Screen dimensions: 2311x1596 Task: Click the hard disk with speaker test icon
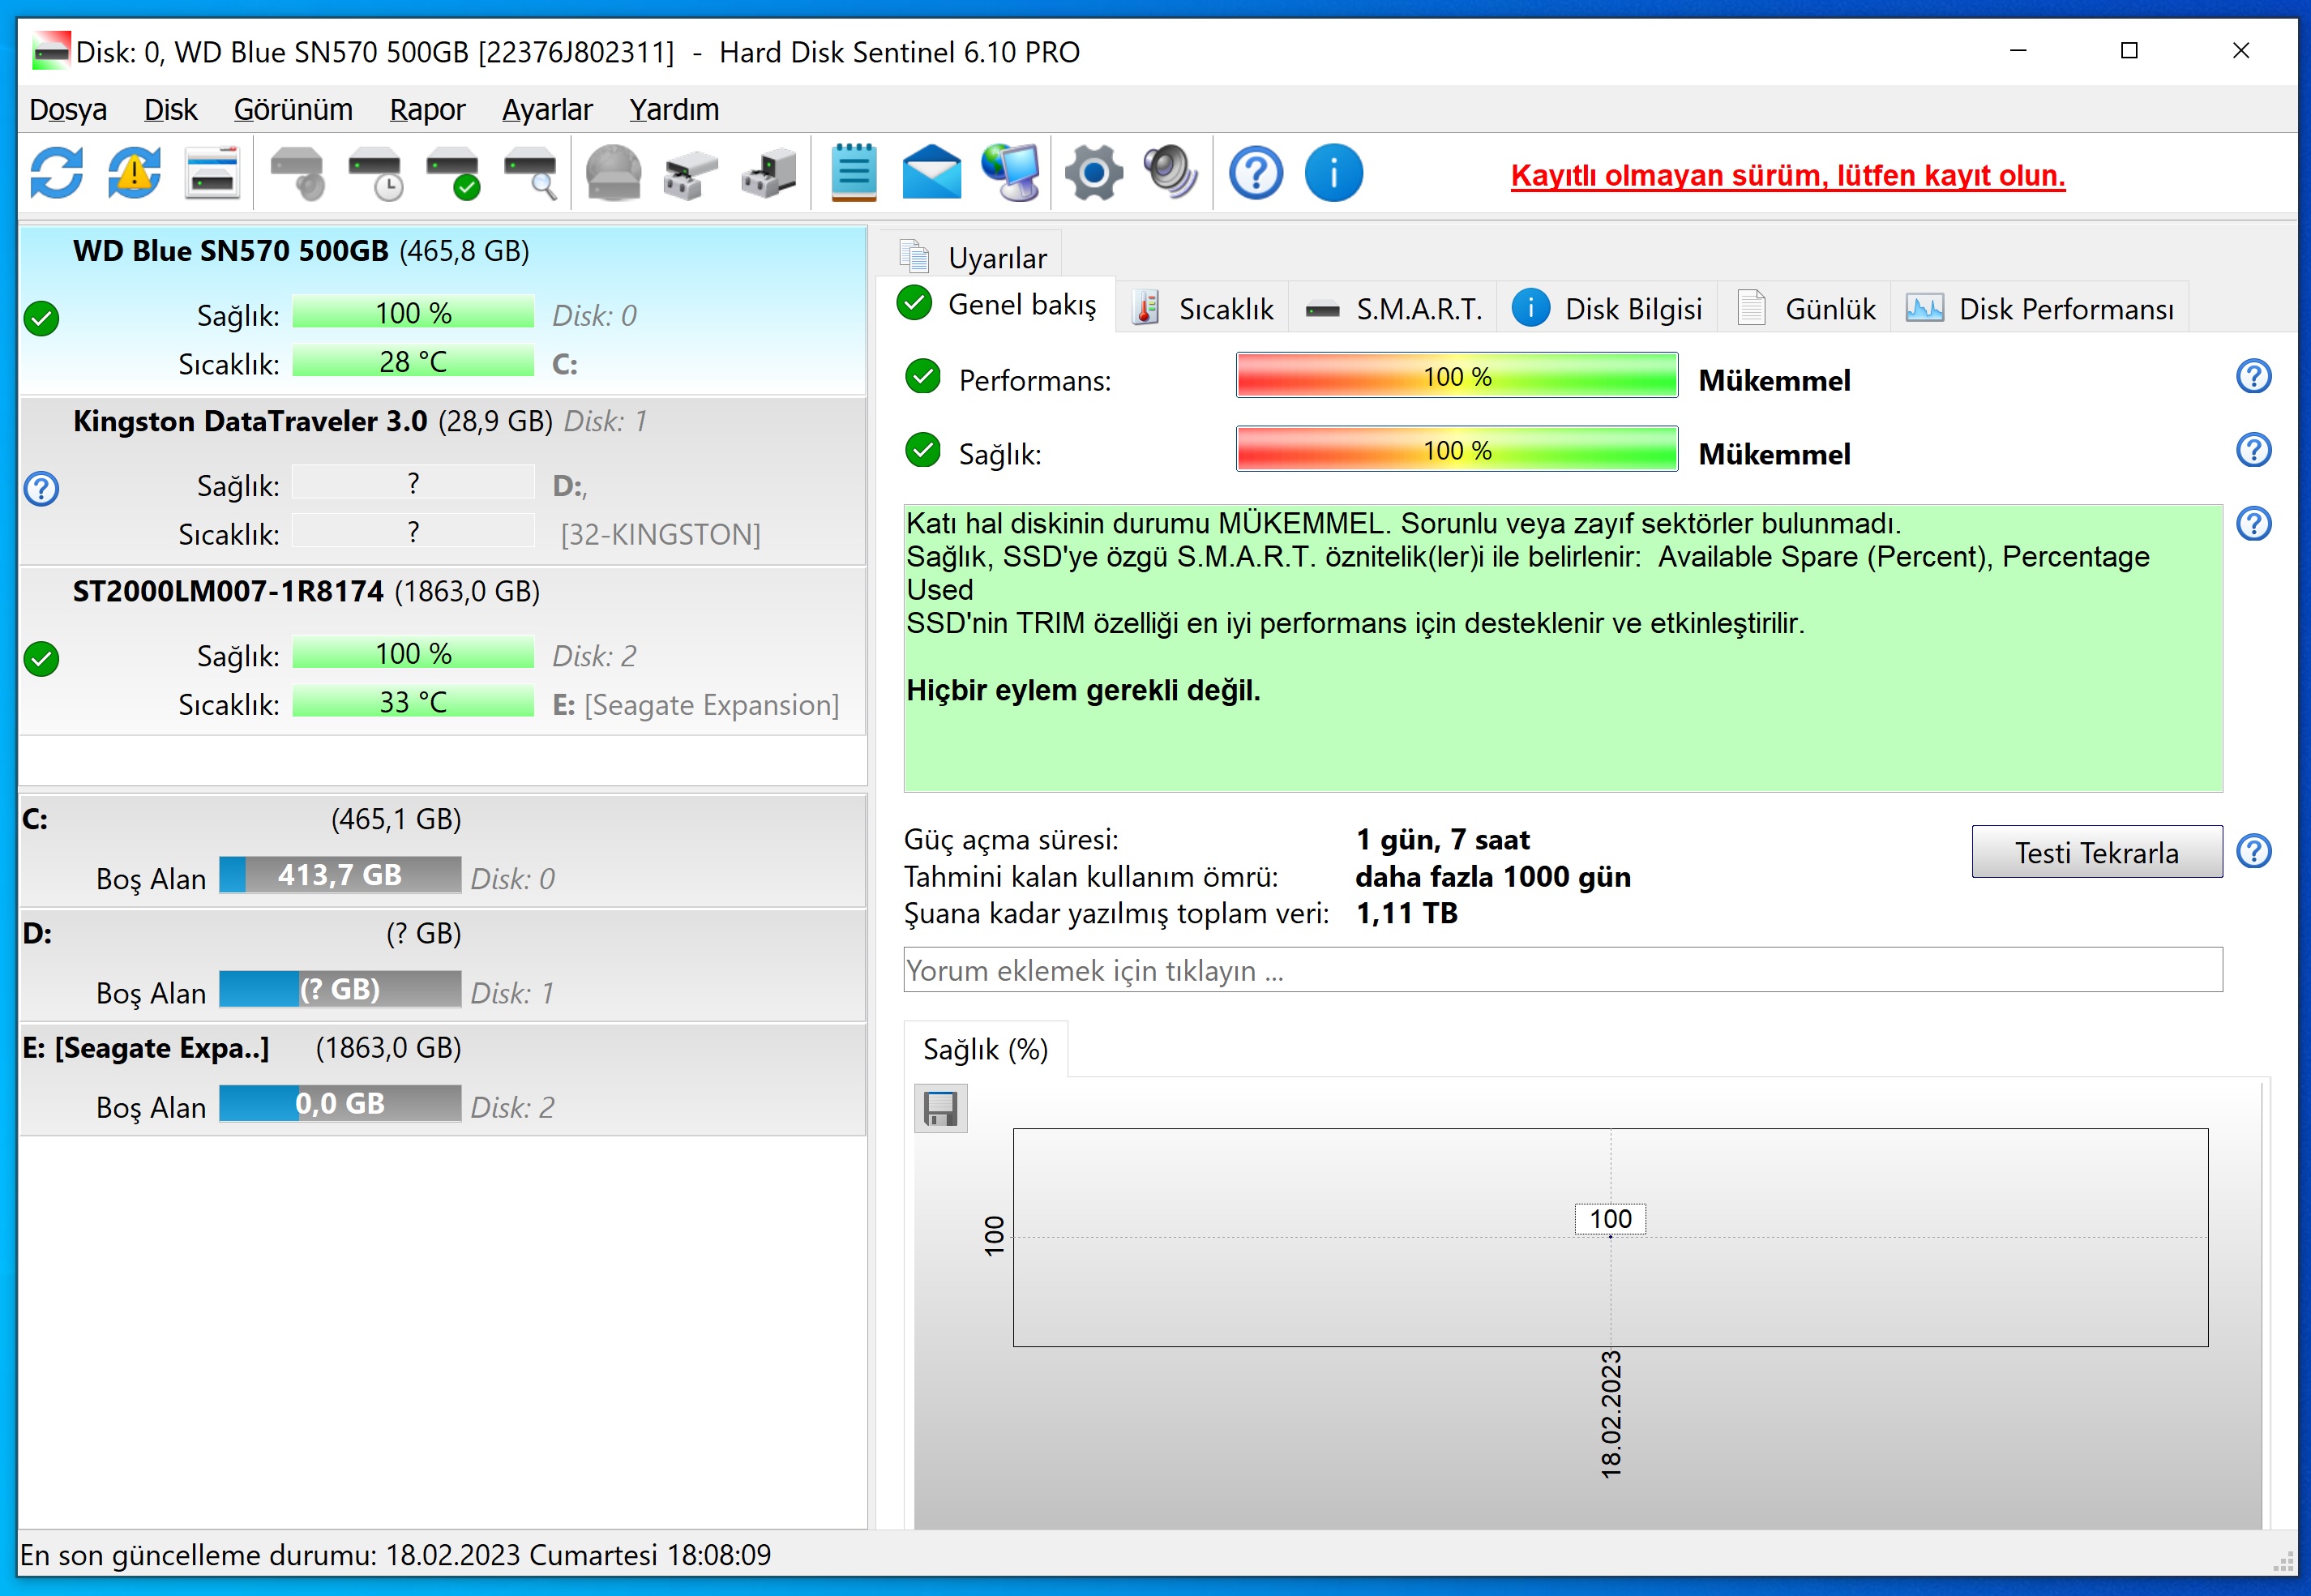coord(297,173)
